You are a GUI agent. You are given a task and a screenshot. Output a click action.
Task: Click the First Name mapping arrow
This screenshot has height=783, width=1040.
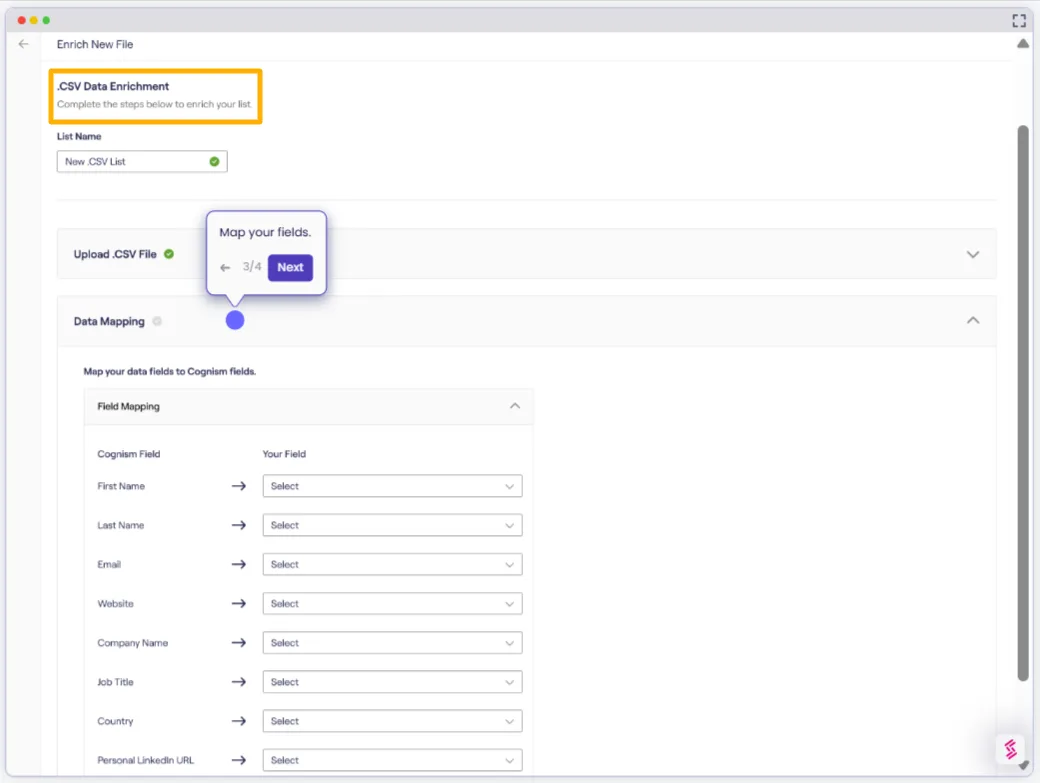pyautogui.click(x=239, y=486)
